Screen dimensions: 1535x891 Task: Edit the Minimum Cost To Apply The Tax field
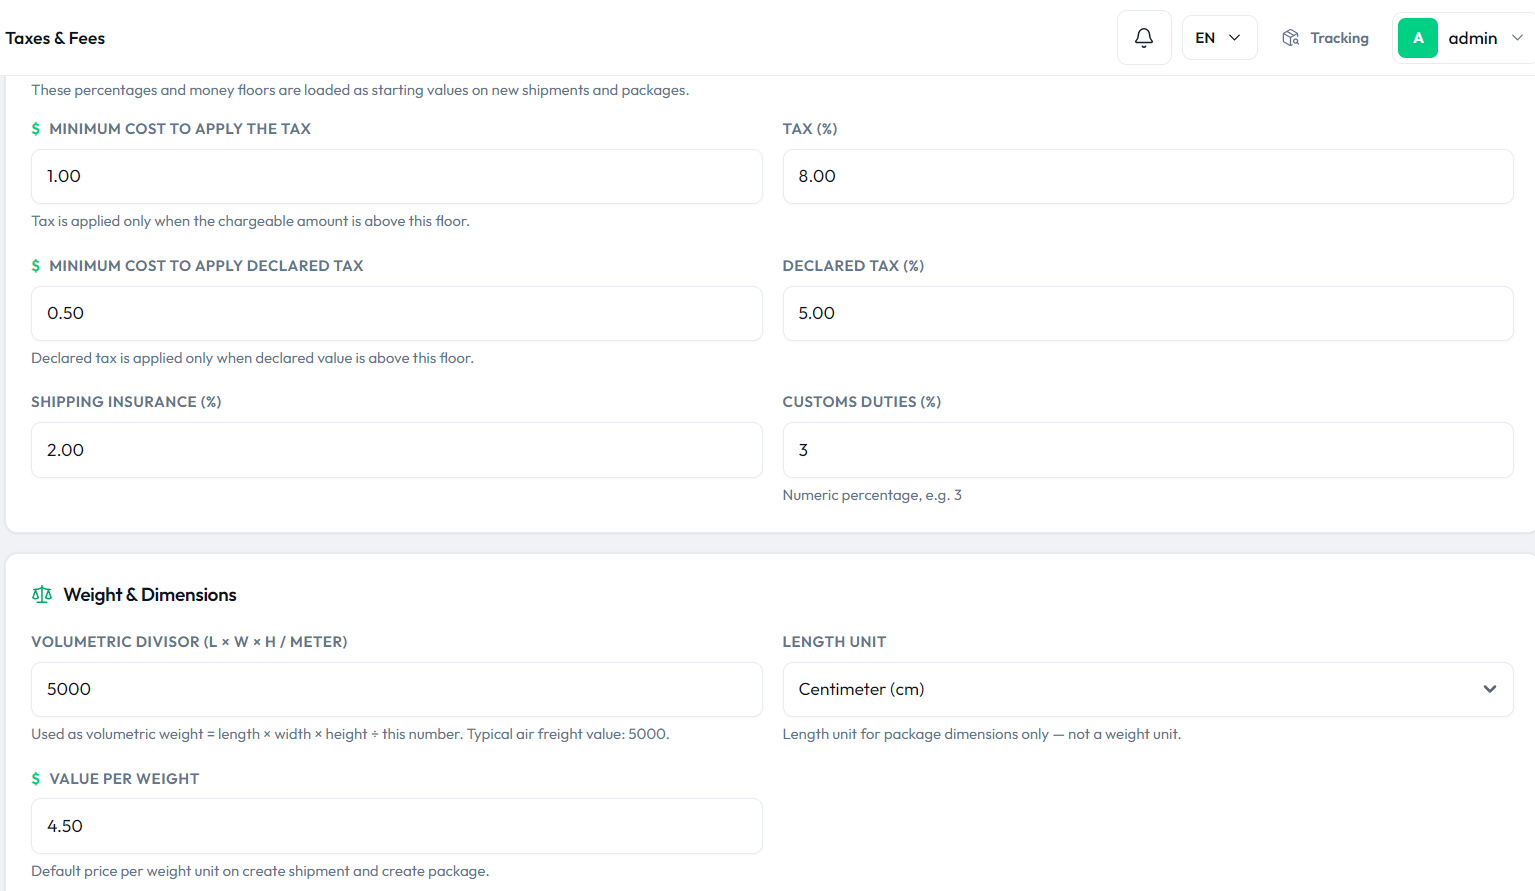point(397,176)
